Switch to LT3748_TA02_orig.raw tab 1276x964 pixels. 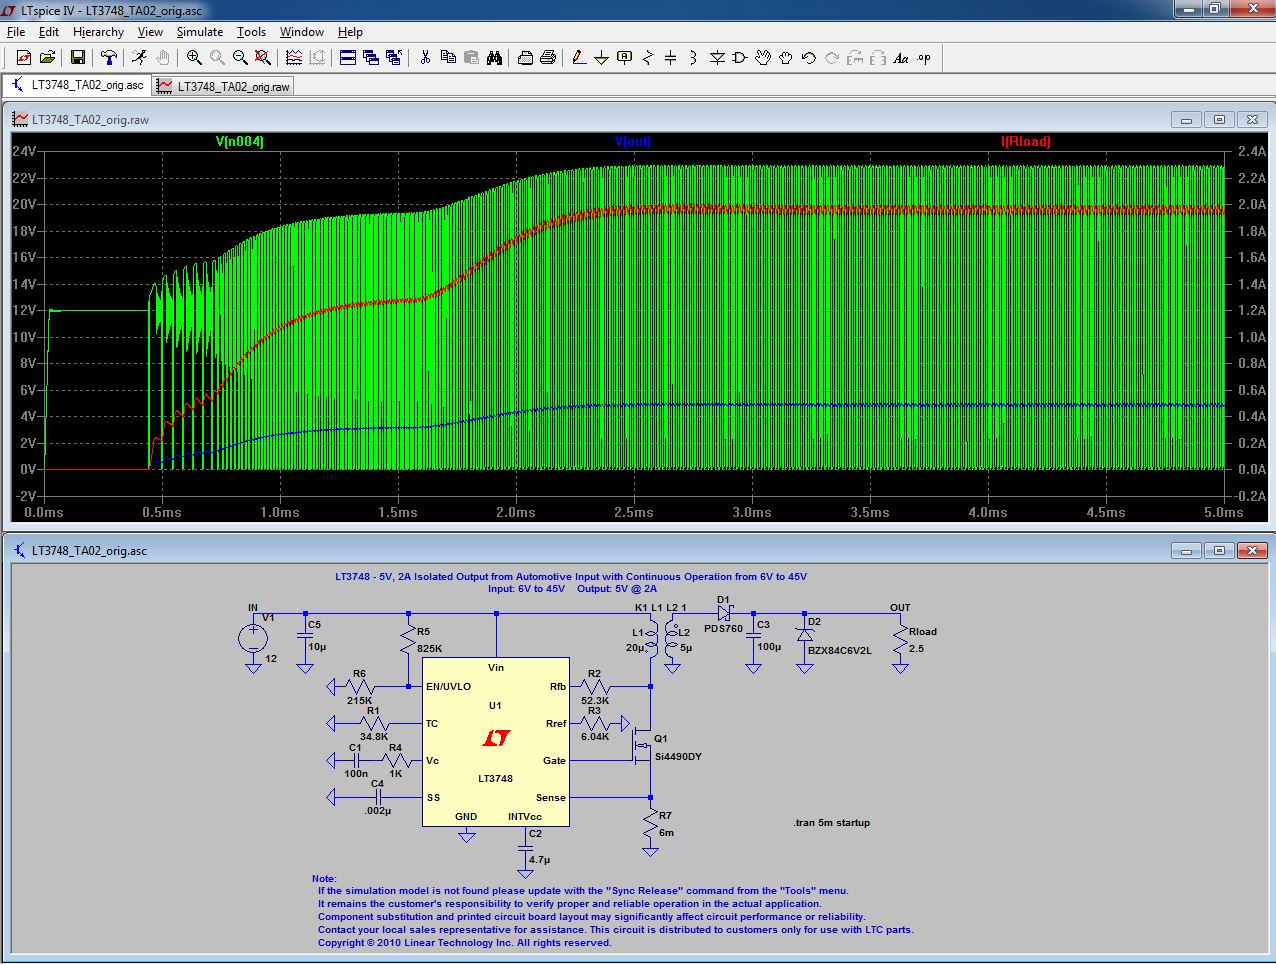224,87
